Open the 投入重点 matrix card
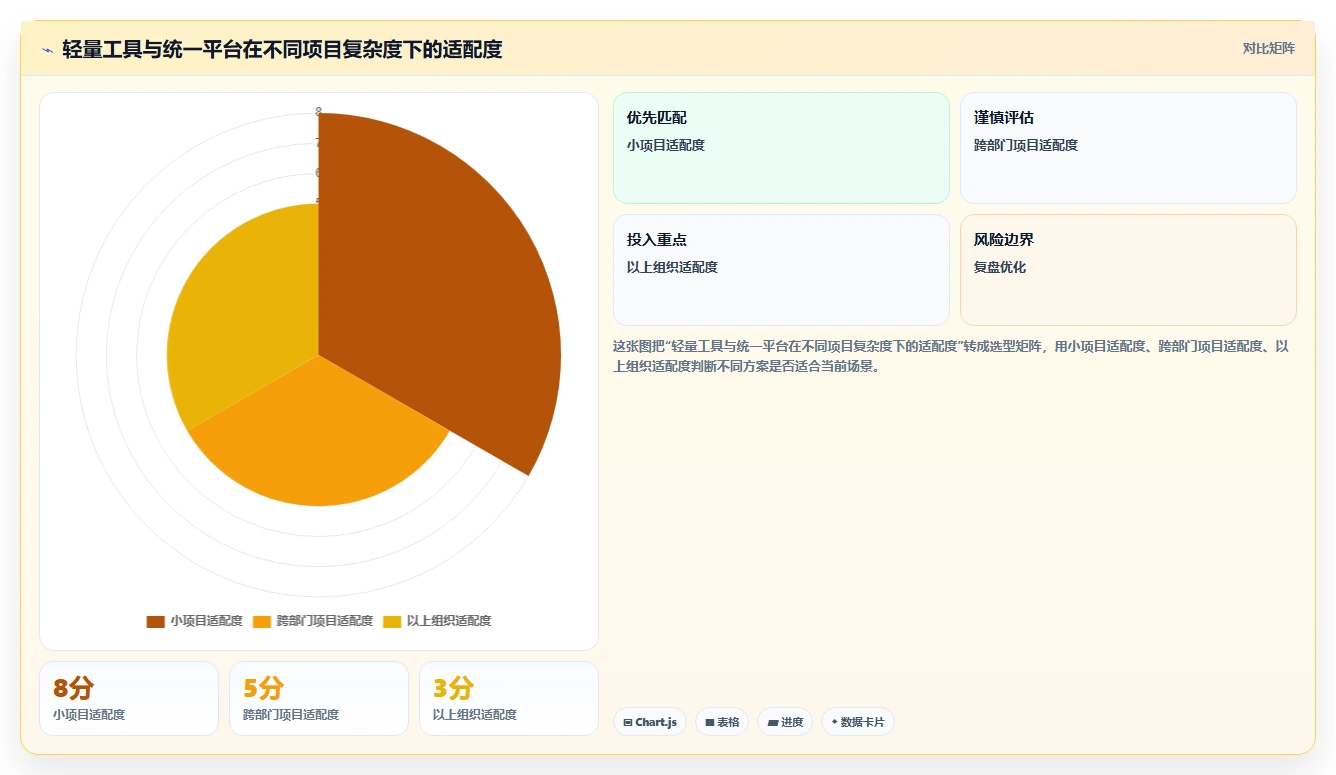 coord(781,270)
